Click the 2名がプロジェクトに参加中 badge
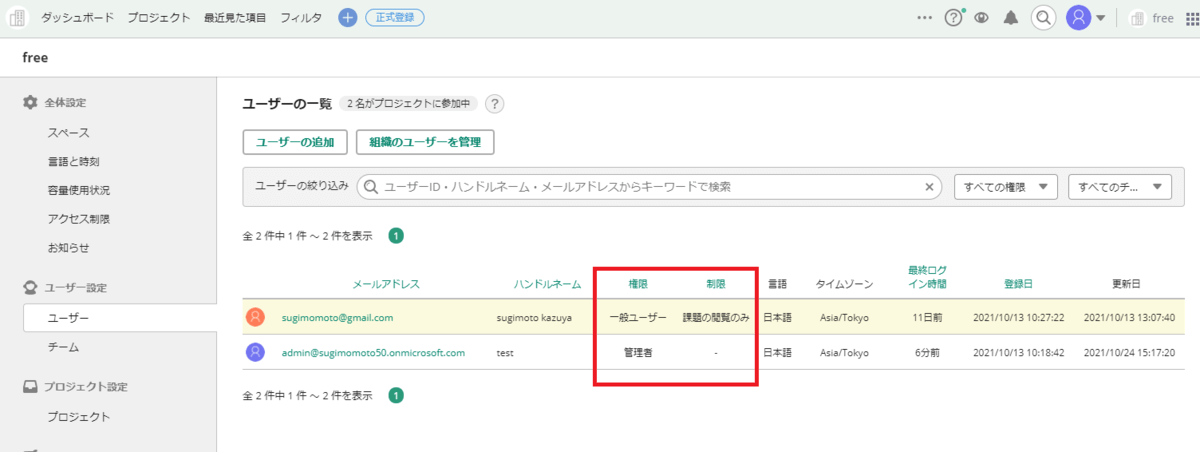Viewport: 1200px width, 452px height. point(408,104)
